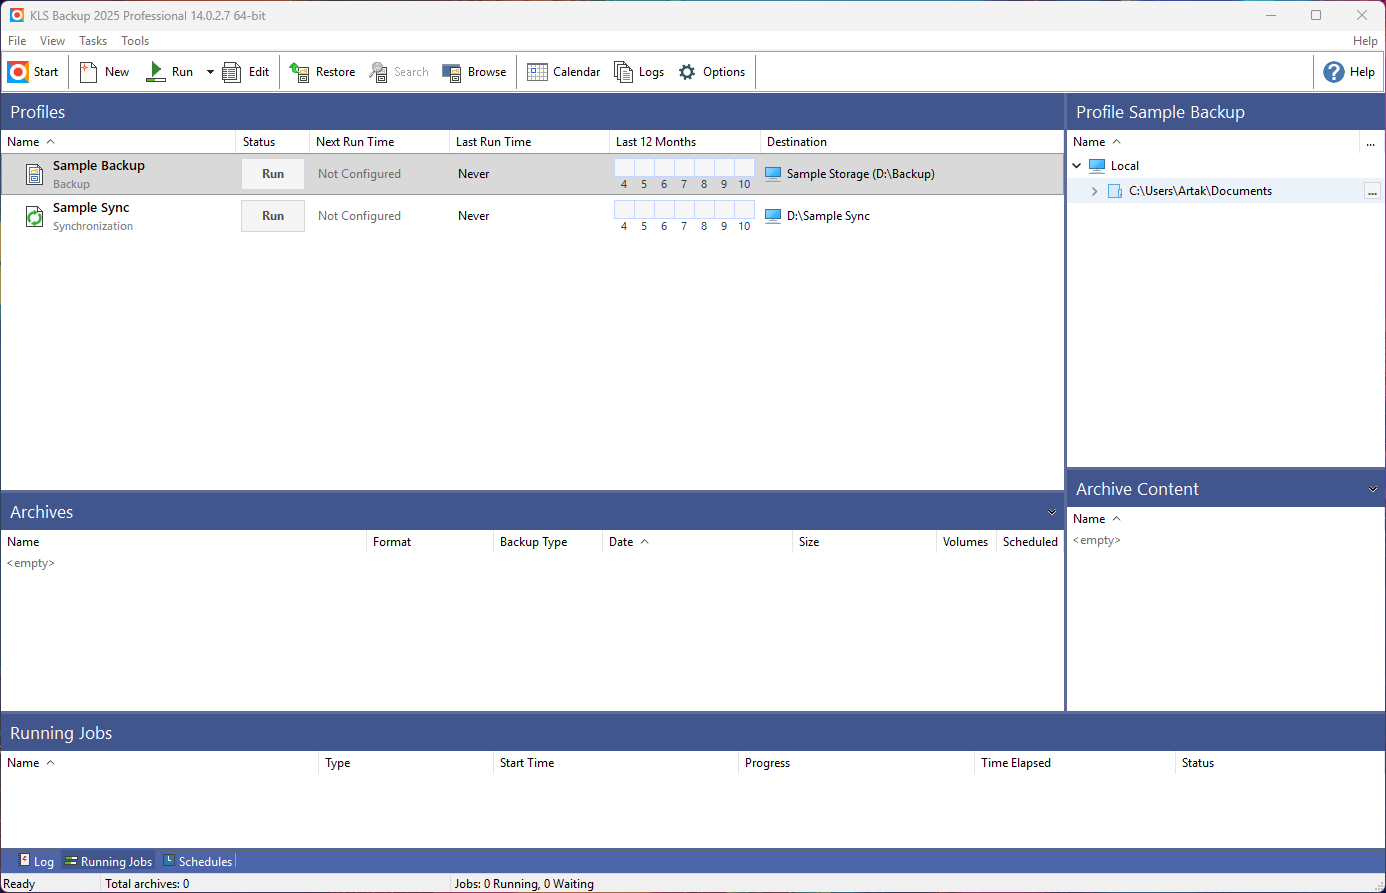The image size is (1386, 893).
Task: Expand the C:\Users\Artak\Documents folder node
Action: tap(1094, 191)
